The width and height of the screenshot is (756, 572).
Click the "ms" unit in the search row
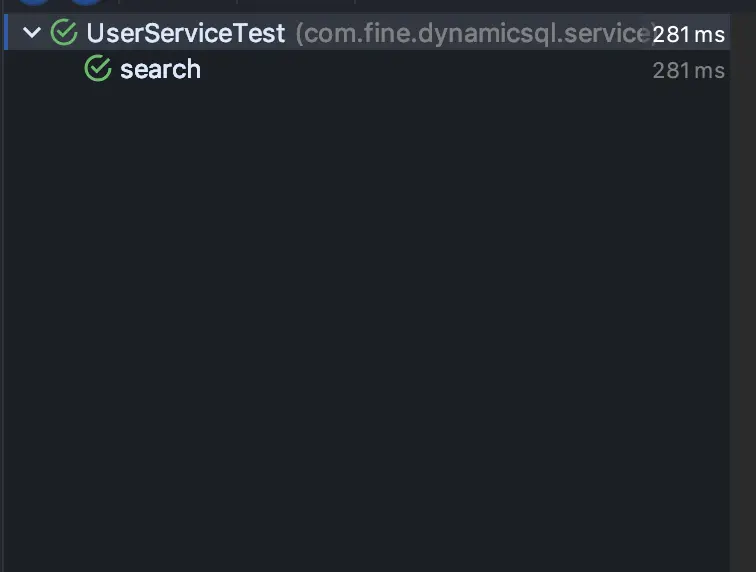[x=710, y=70]
